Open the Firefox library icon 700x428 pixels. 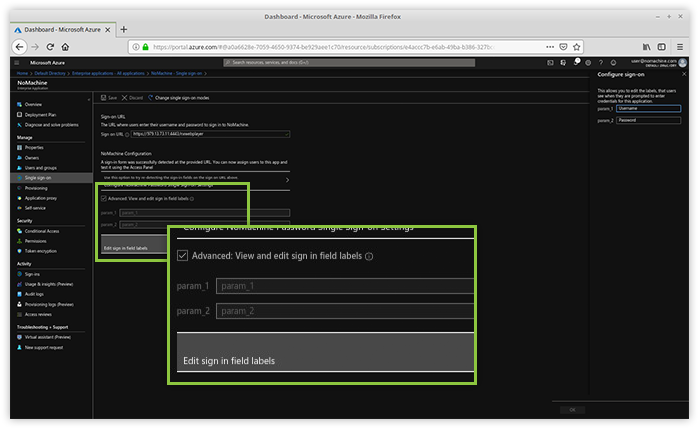pyautogui.click(x=646, y=47)
